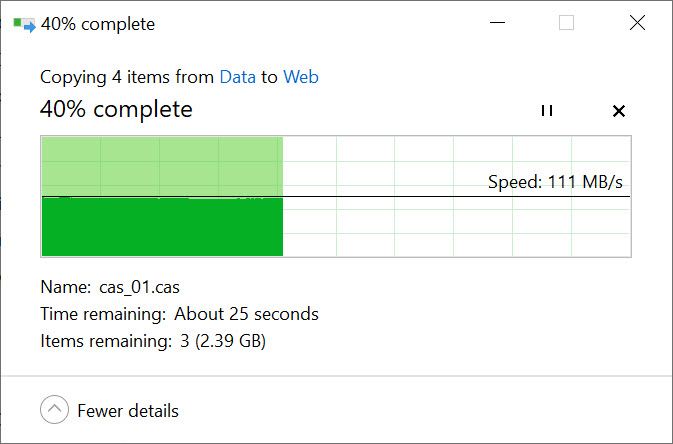The width and height of the screenshot is (673, 444).
Task: Click the Fewer details label
Action: coord(128,411)
